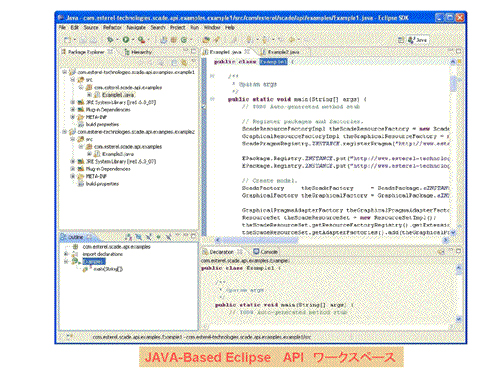Expand META-INF folder under example1
The height and width of the screenshot is (377, 500).
coord(72,117)
